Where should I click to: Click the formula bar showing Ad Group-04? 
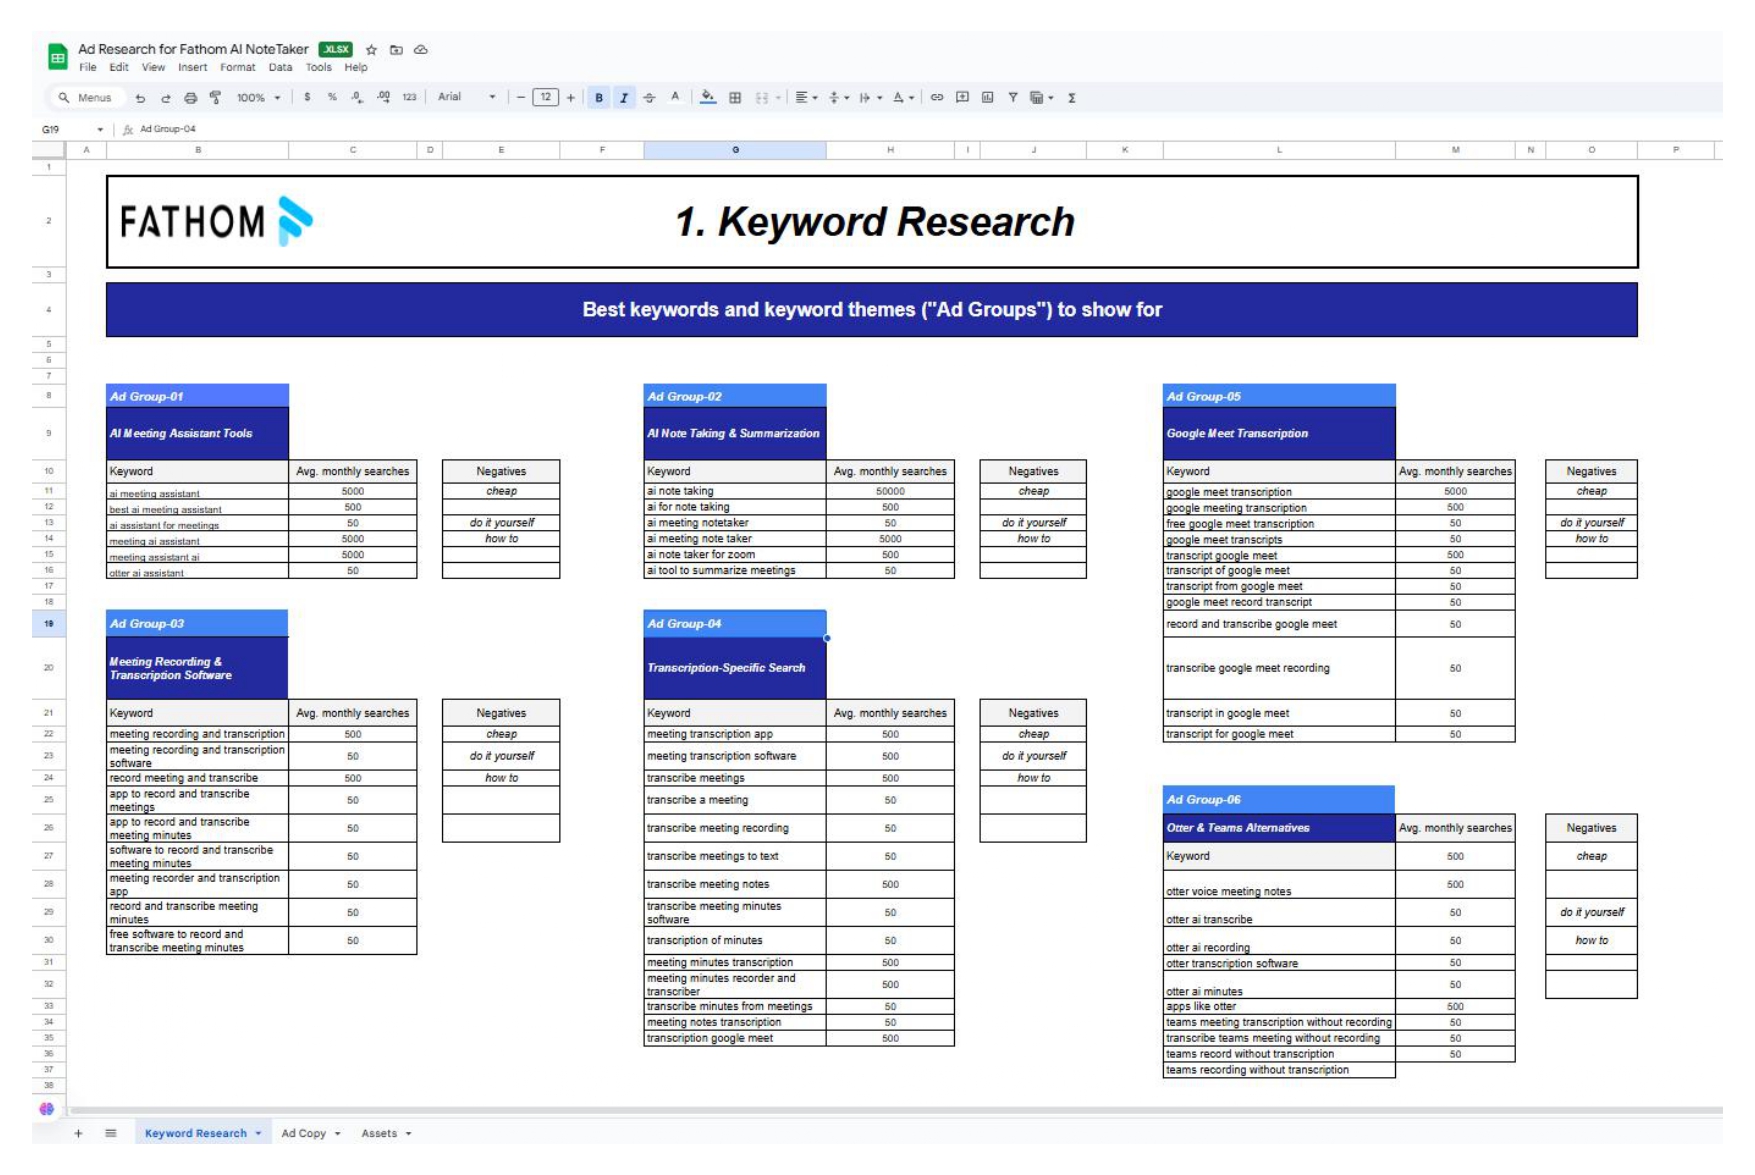click(x=168, y=129)
